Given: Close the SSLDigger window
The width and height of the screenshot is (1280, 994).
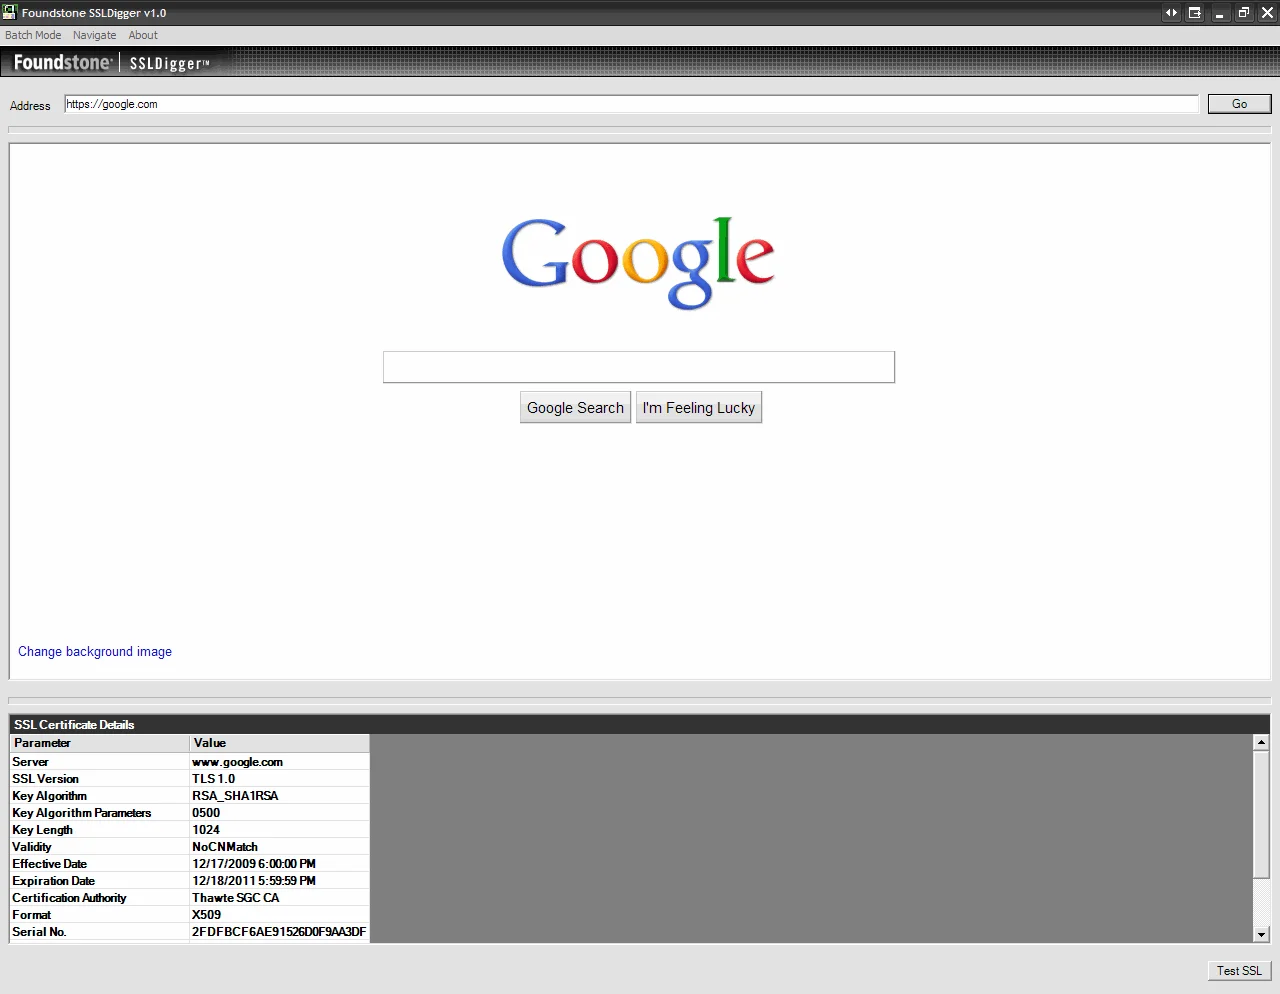Looking at the screenshot, I should point(1267,13).
